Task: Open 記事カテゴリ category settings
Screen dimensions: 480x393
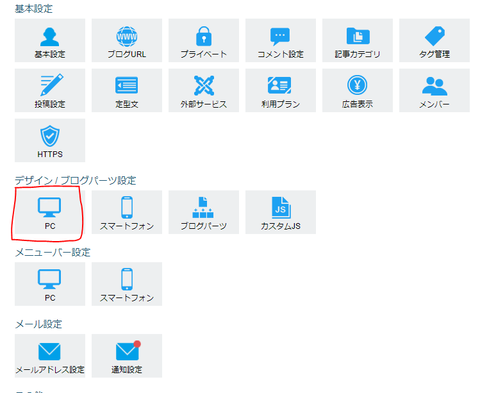Action: click(357, 40)
